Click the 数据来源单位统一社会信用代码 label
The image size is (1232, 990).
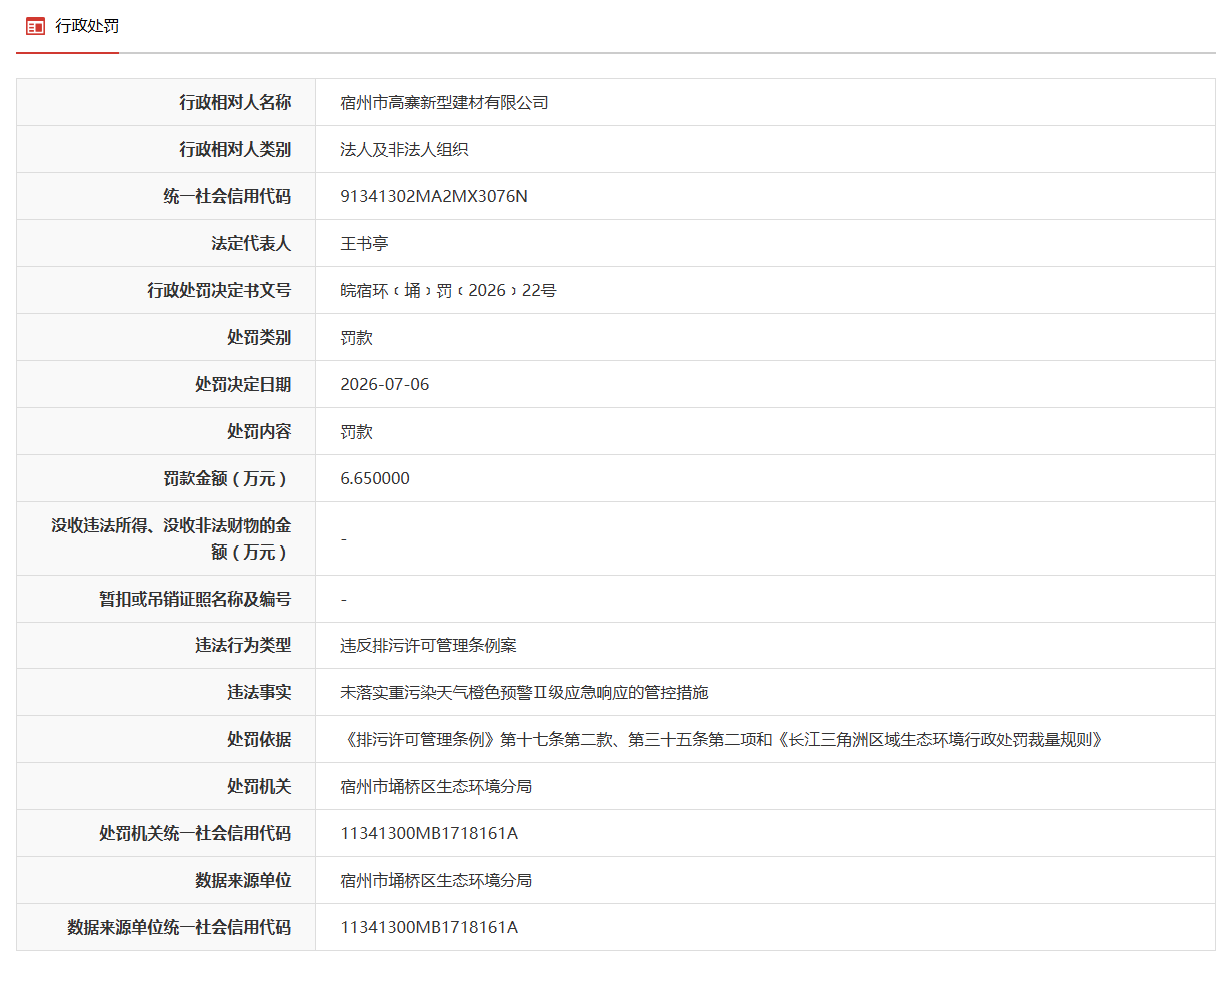[x=179, y=927]
